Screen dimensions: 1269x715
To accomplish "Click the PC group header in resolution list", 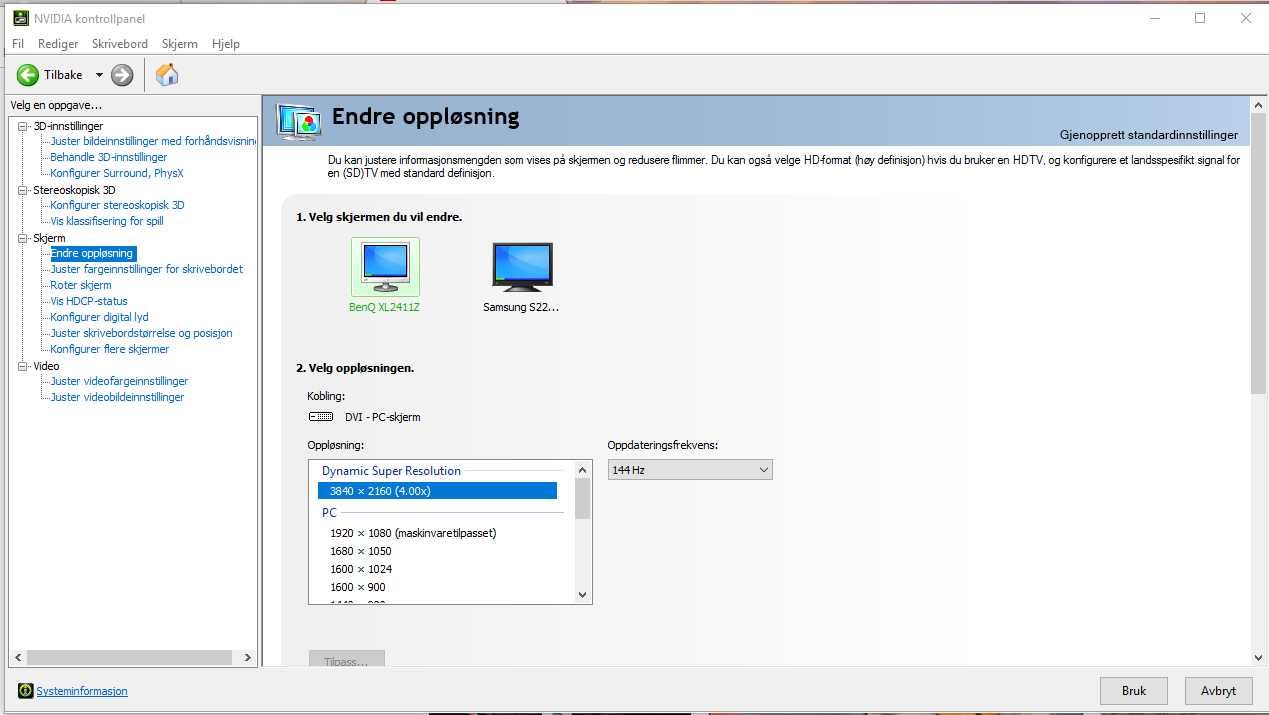I will (329, 513).
